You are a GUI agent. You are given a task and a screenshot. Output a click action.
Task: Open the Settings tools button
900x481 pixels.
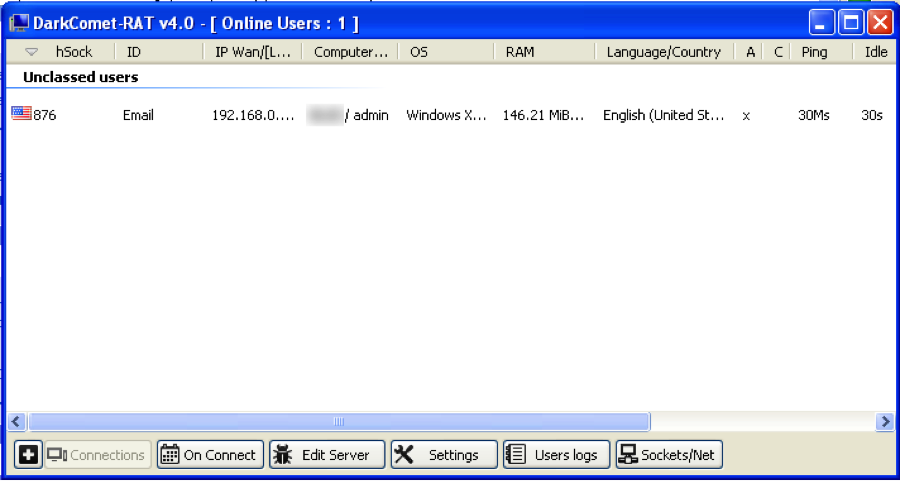click(x=444, y=455)
